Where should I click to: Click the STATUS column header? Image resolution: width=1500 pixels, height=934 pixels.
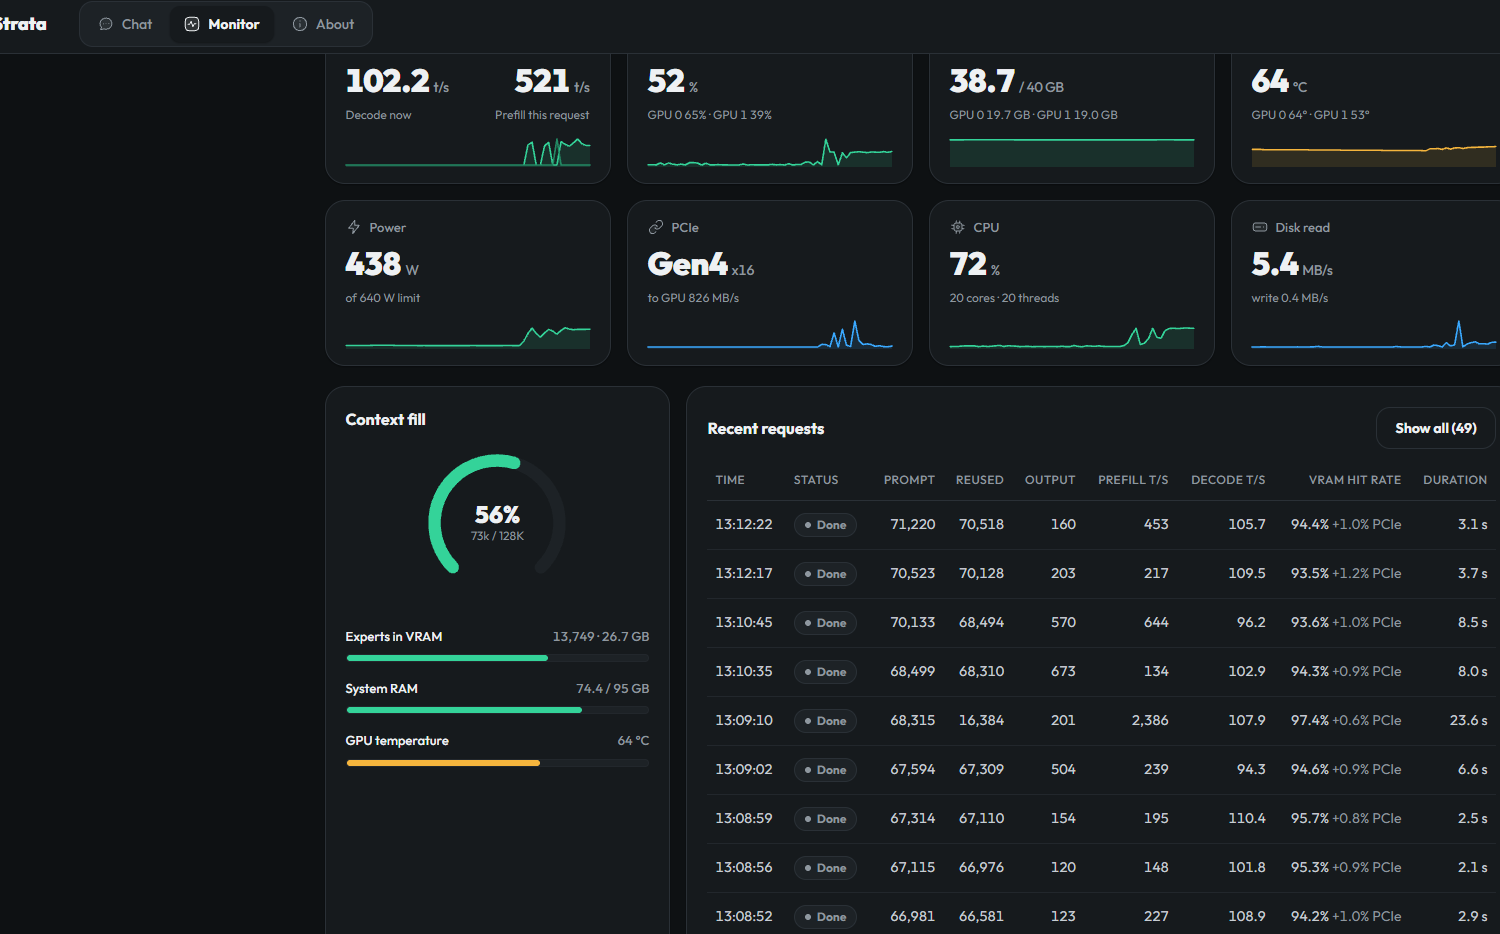pos(816,480)
